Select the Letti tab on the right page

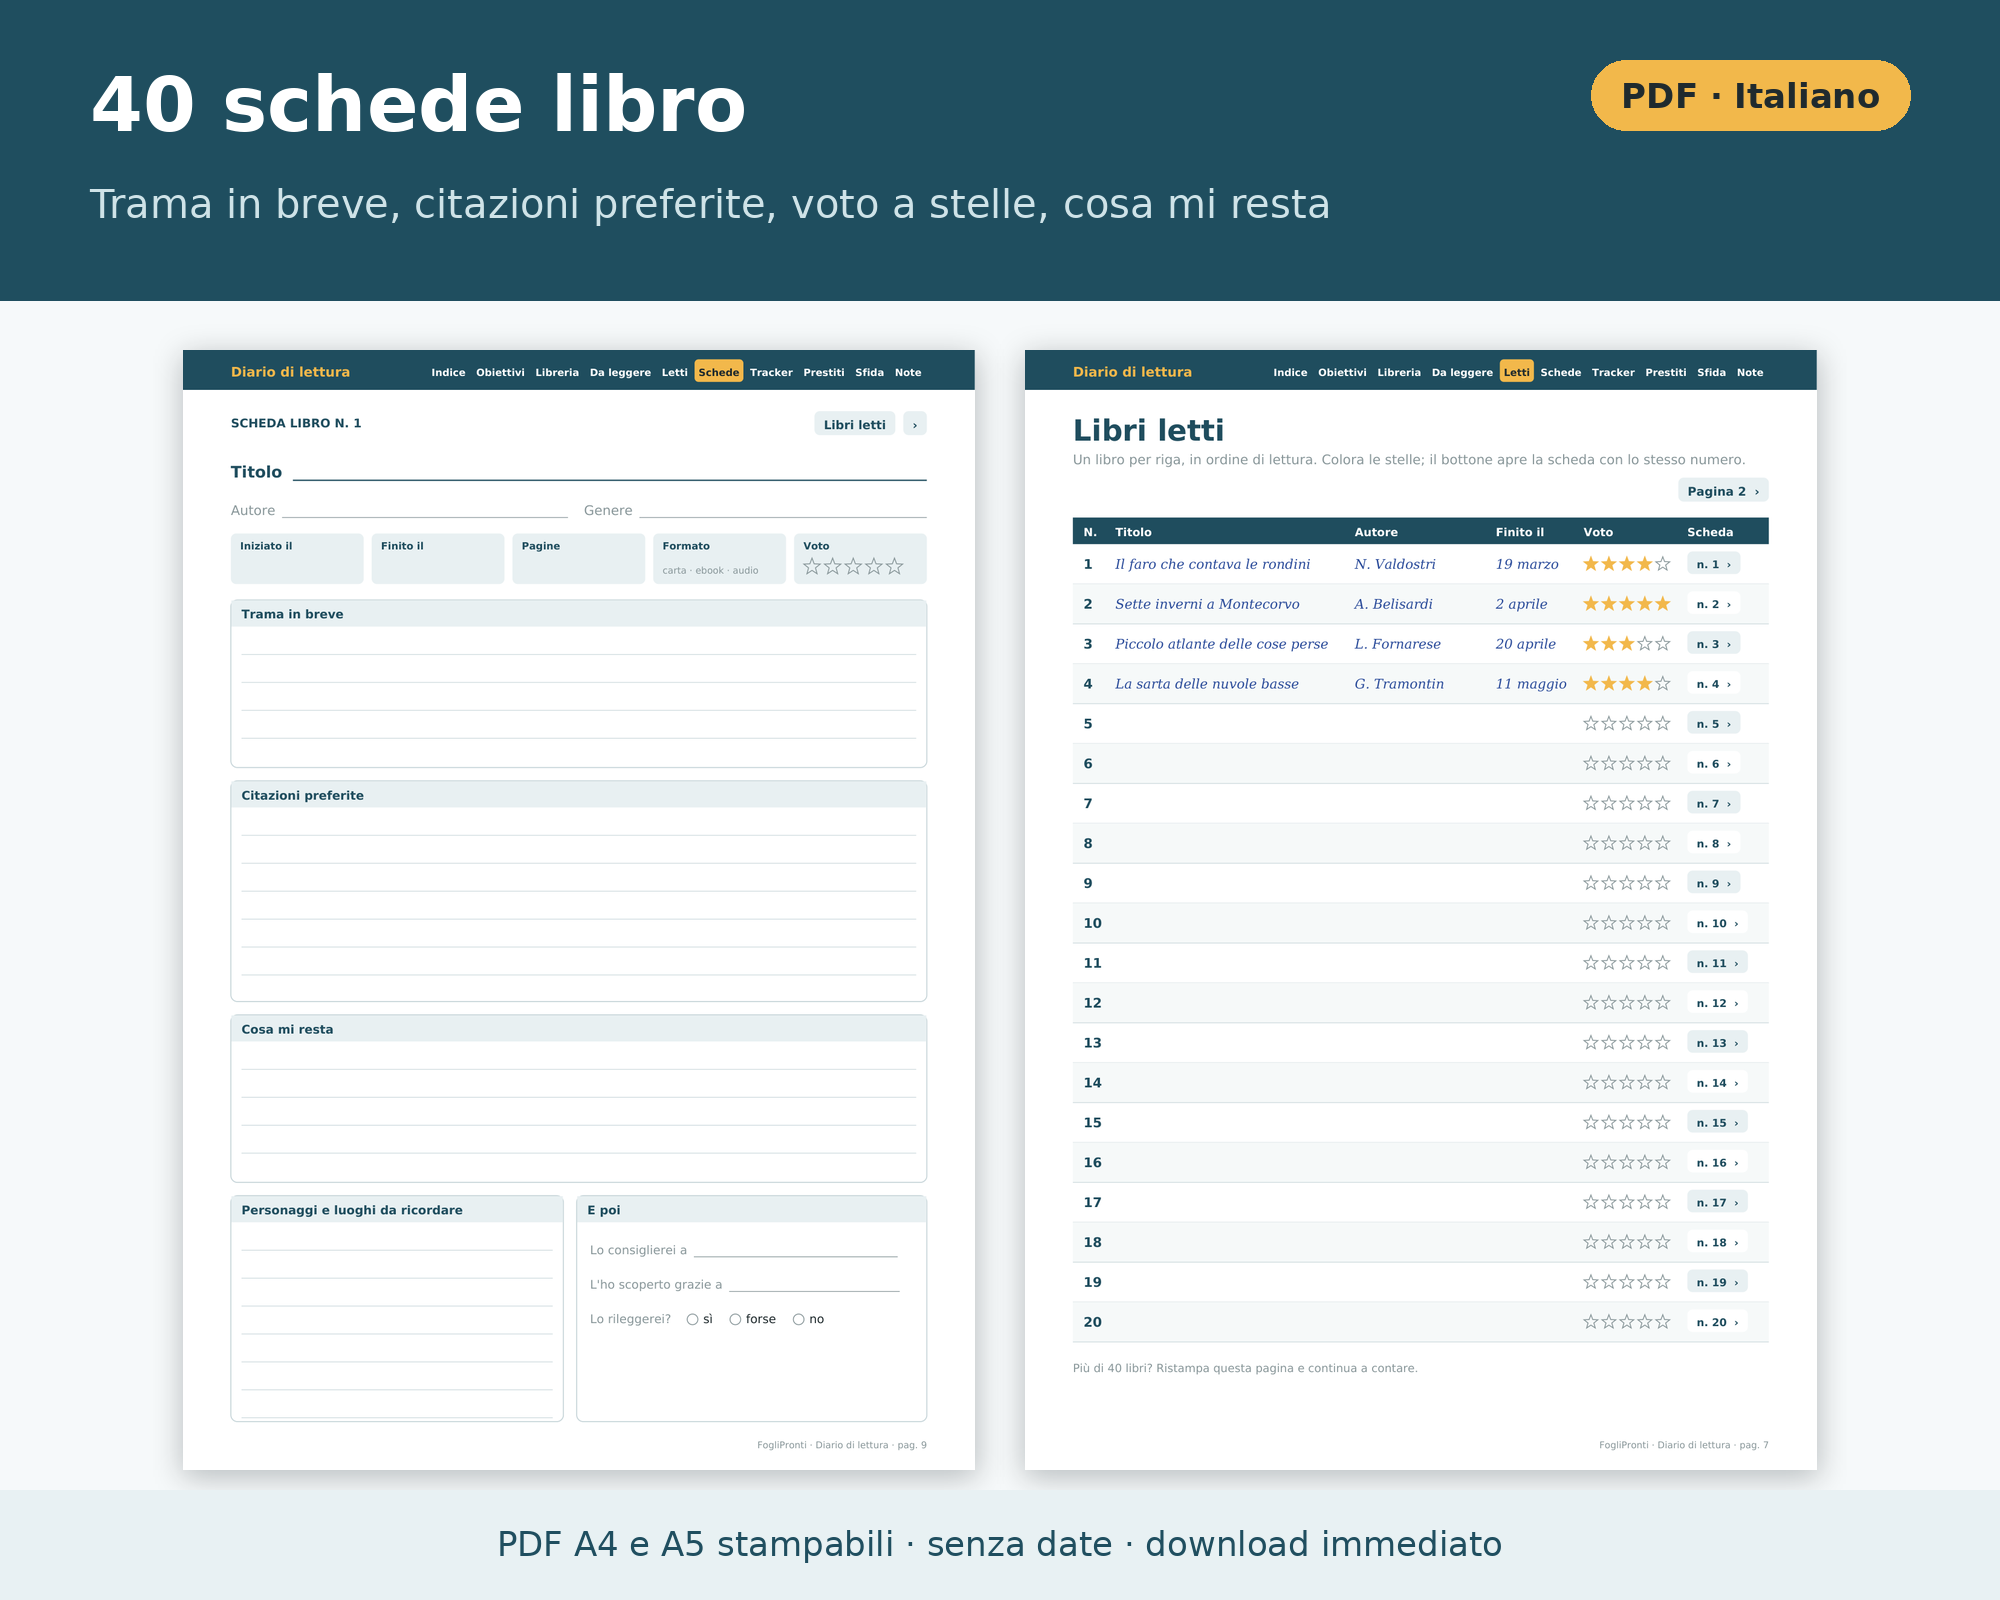1517,372
